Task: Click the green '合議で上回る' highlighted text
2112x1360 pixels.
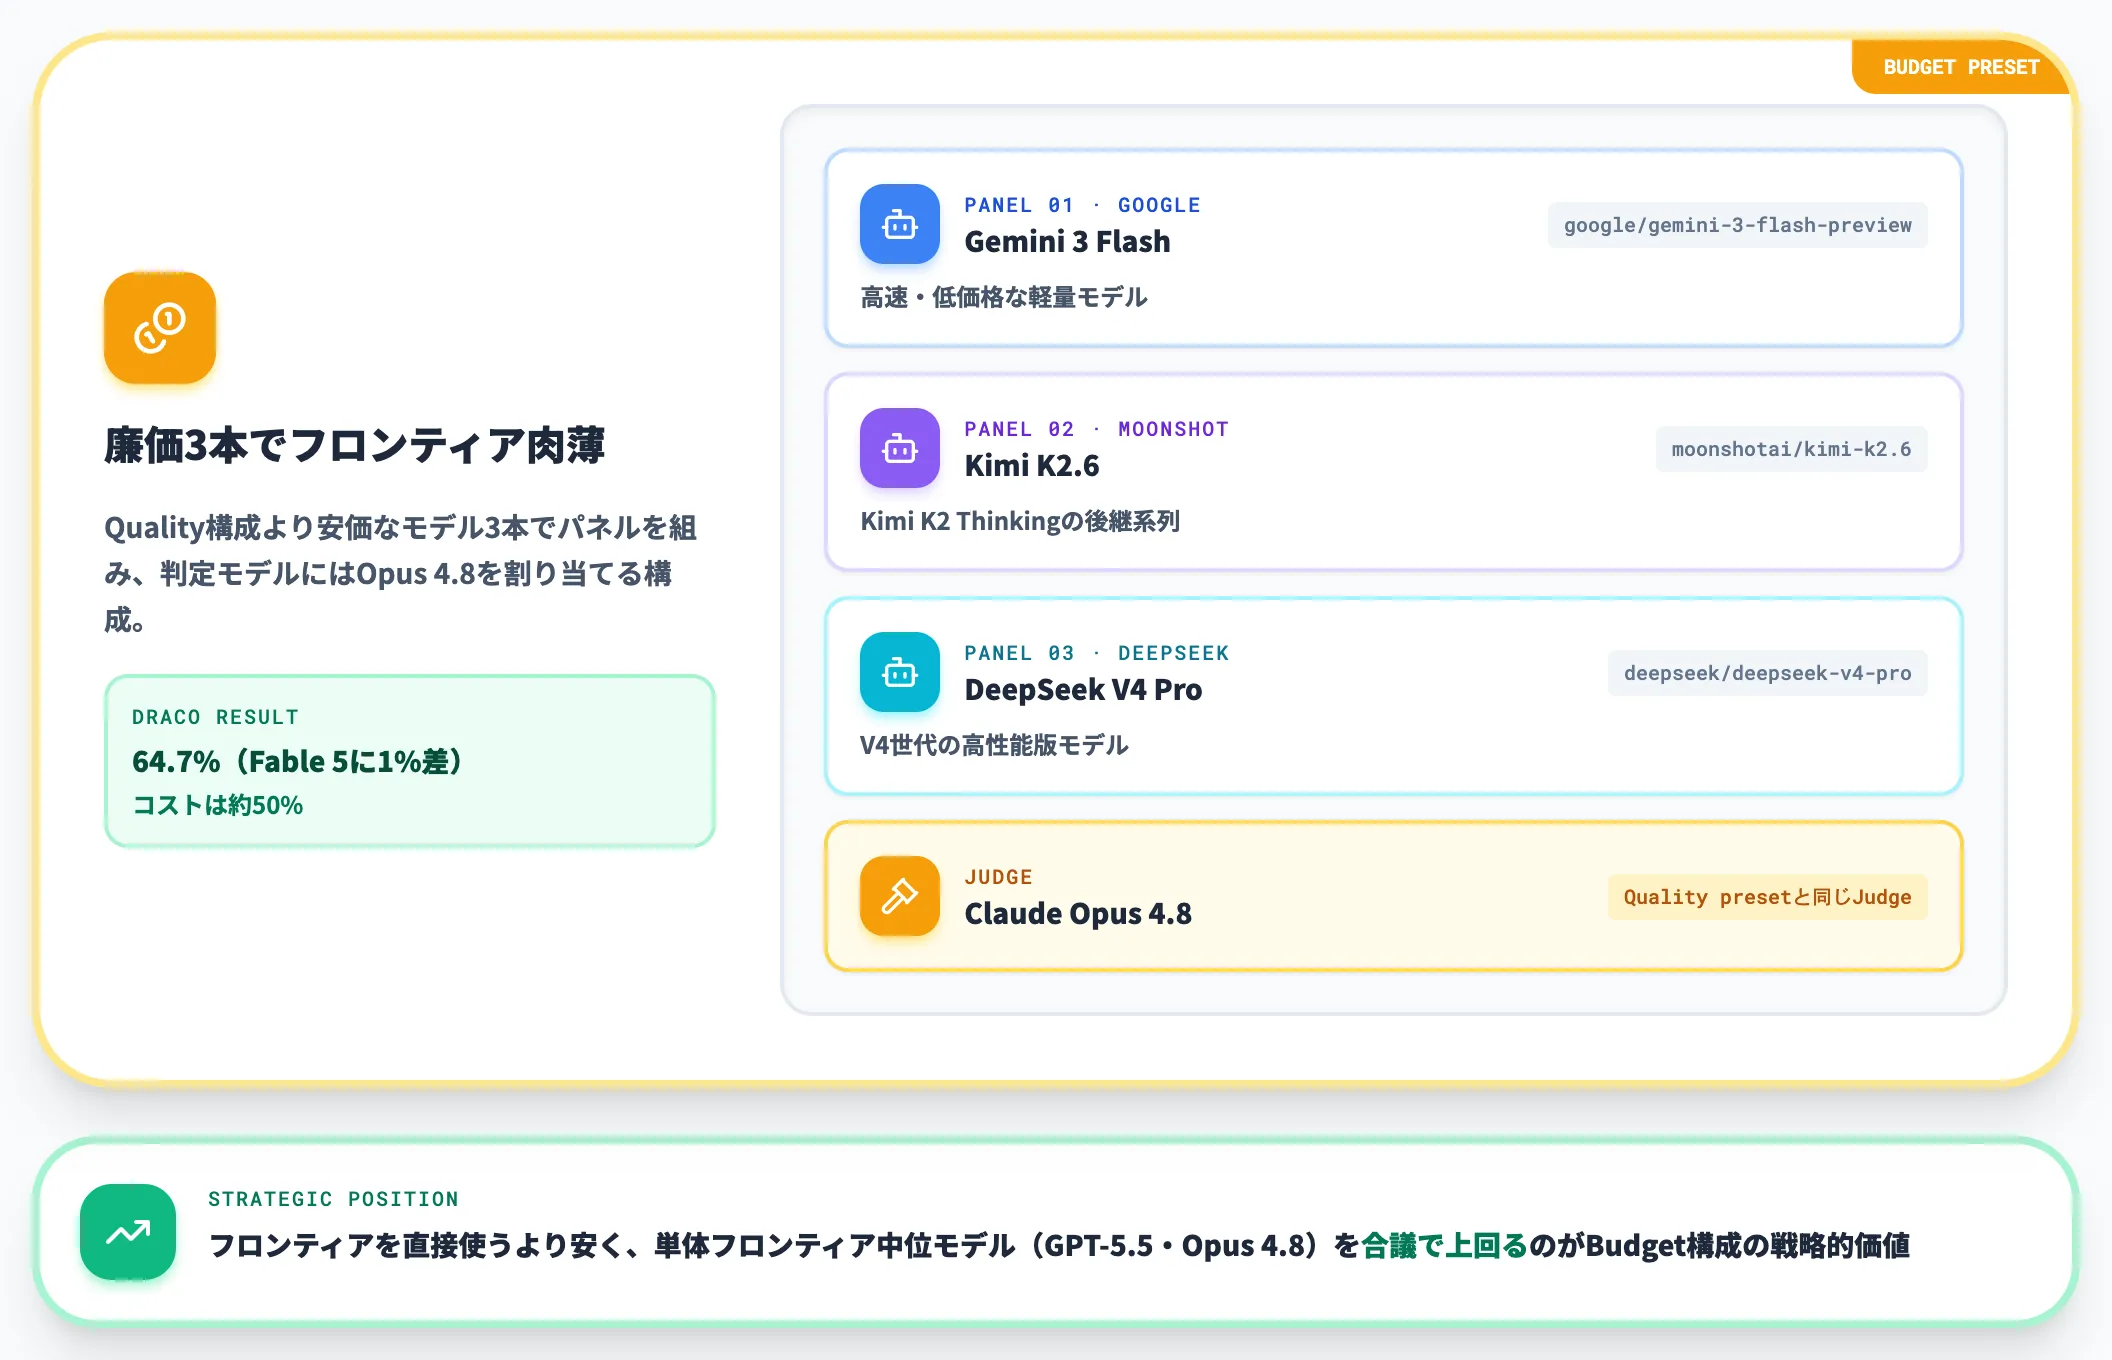Action: pos(1445,1246)
